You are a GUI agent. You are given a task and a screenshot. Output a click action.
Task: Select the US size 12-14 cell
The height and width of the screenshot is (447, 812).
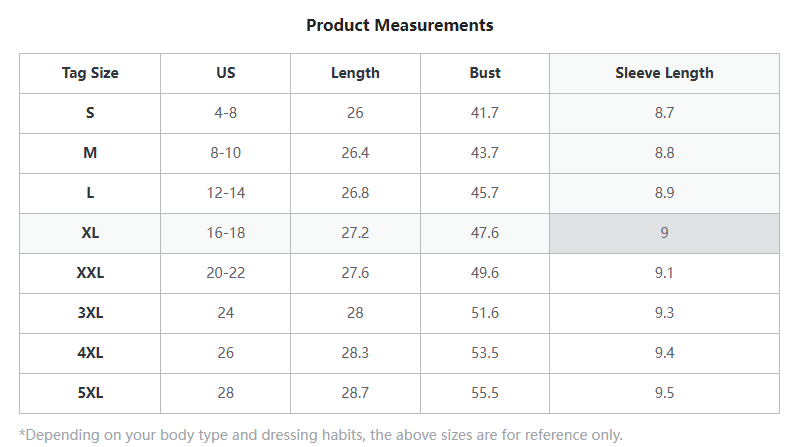[x=225, y=193]
